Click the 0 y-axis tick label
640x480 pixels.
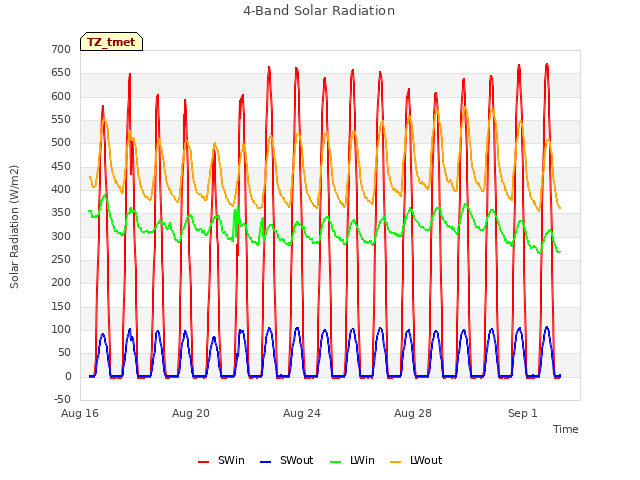click(68, 377)
